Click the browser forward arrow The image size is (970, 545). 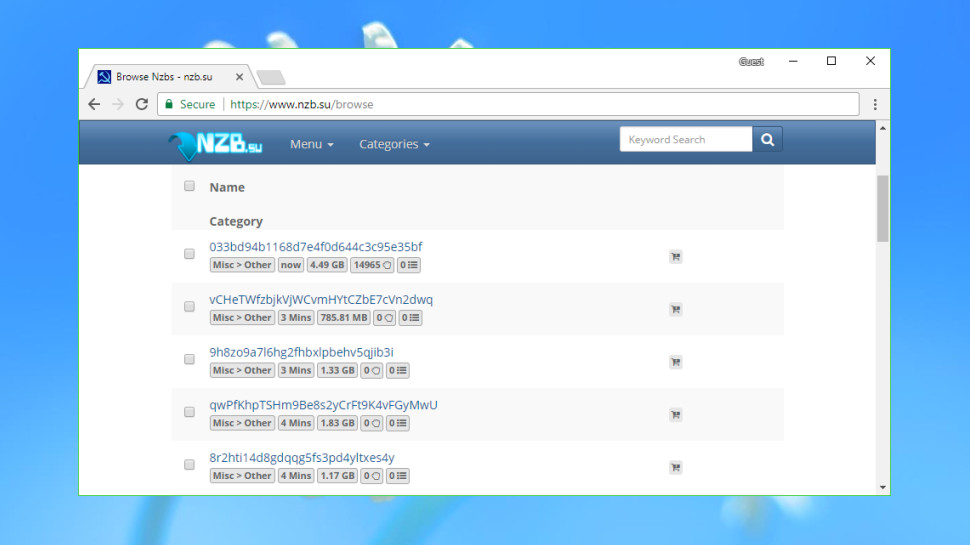118,104
